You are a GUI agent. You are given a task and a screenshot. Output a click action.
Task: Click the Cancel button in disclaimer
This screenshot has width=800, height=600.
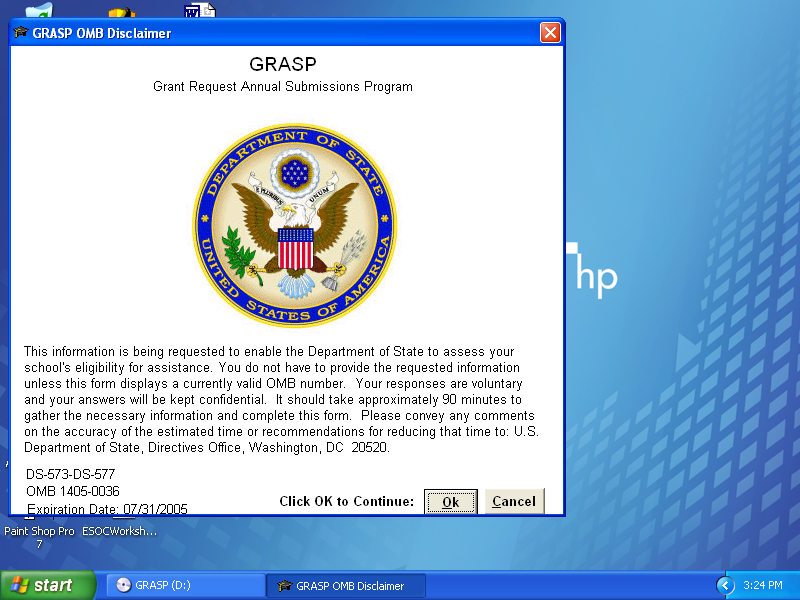(514, 502)
